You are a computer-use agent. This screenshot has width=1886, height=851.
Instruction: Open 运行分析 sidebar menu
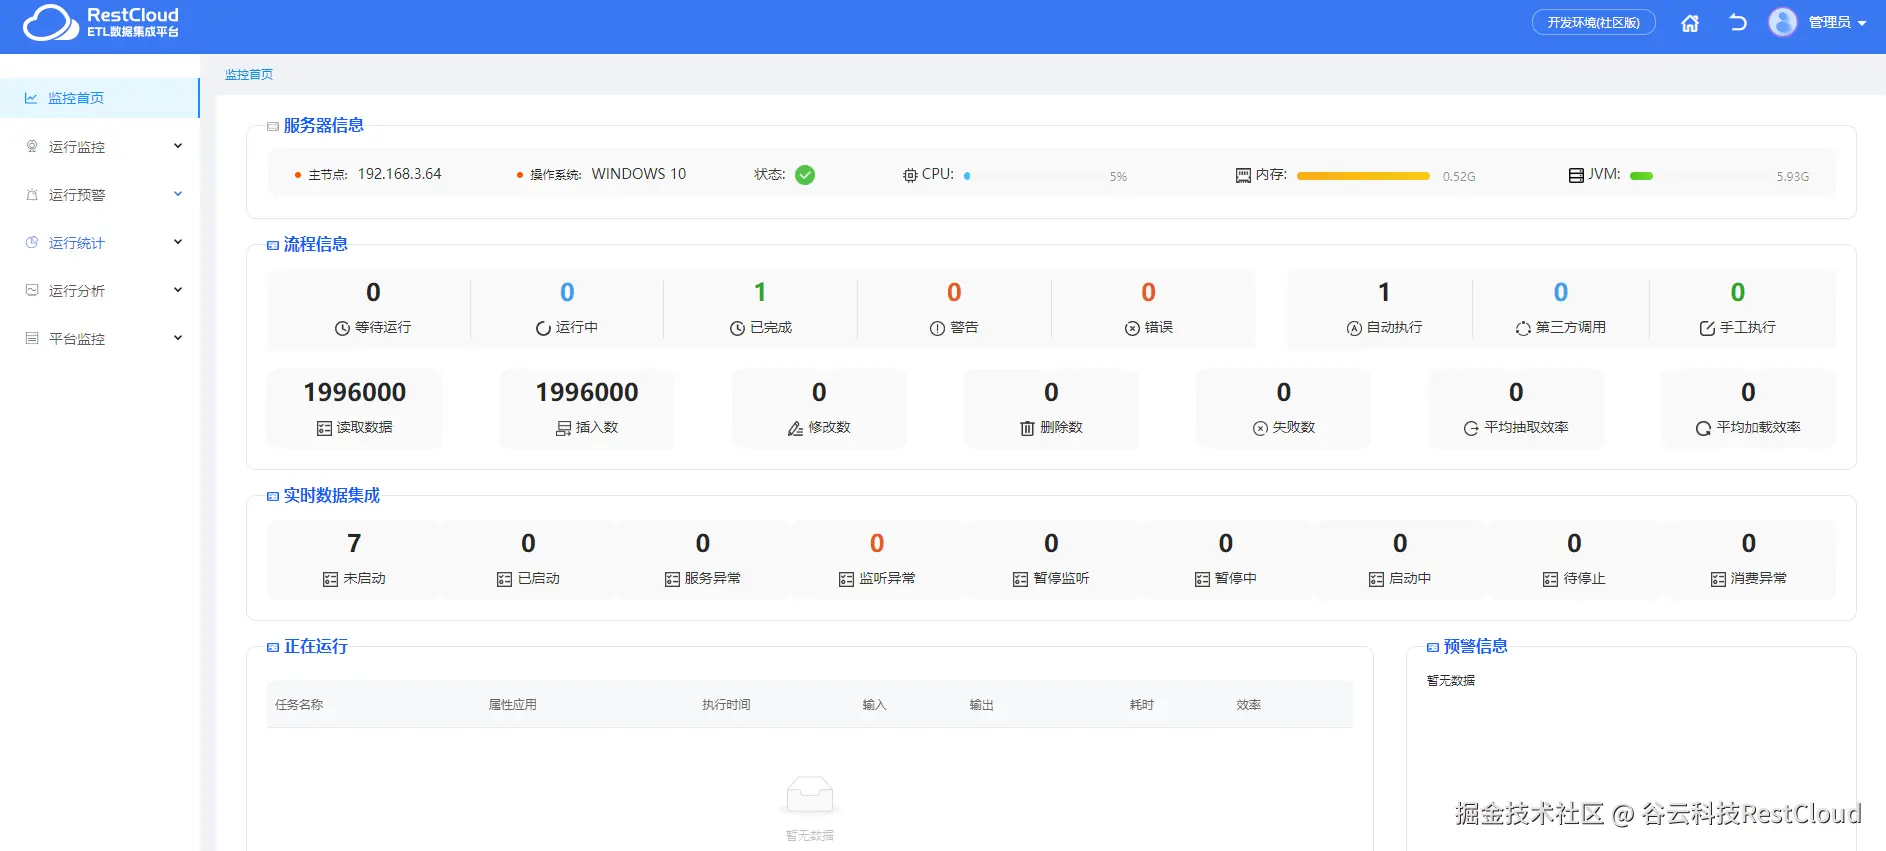click(x=100, y=290)
